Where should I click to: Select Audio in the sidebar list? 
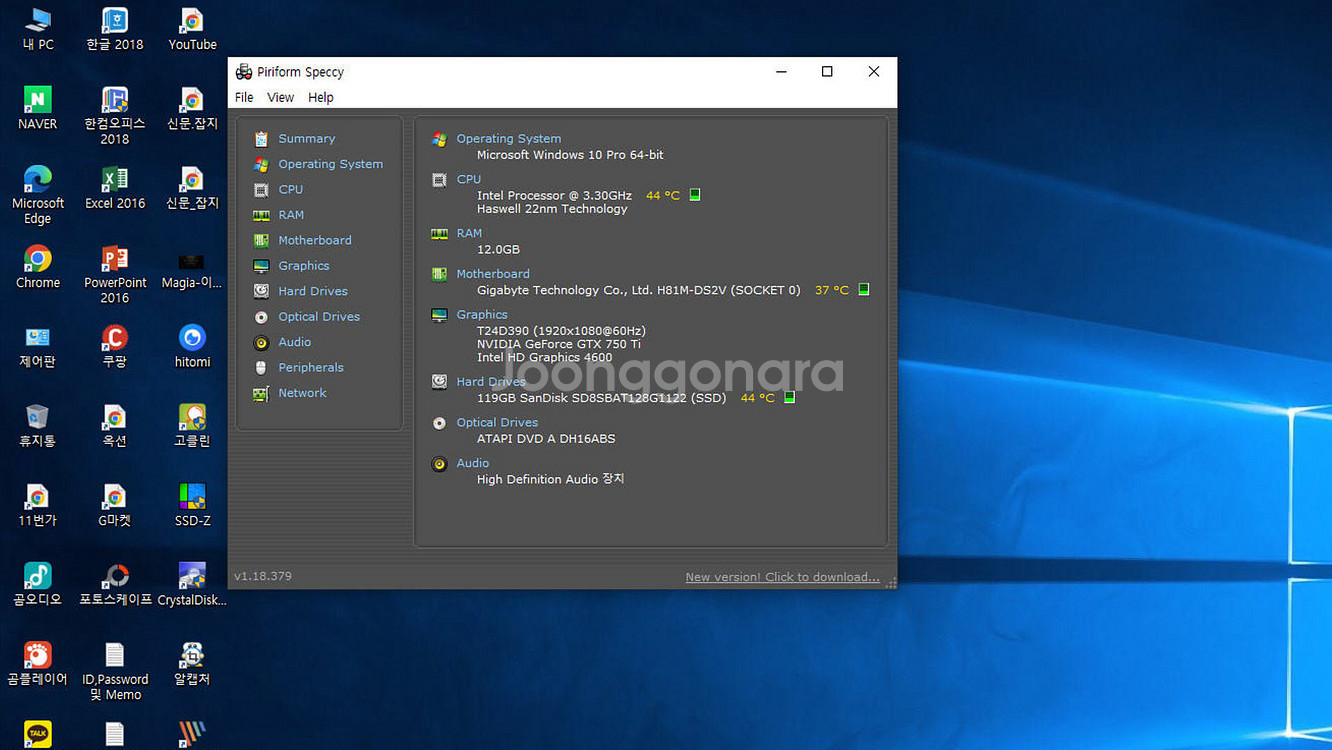(294, 342)
